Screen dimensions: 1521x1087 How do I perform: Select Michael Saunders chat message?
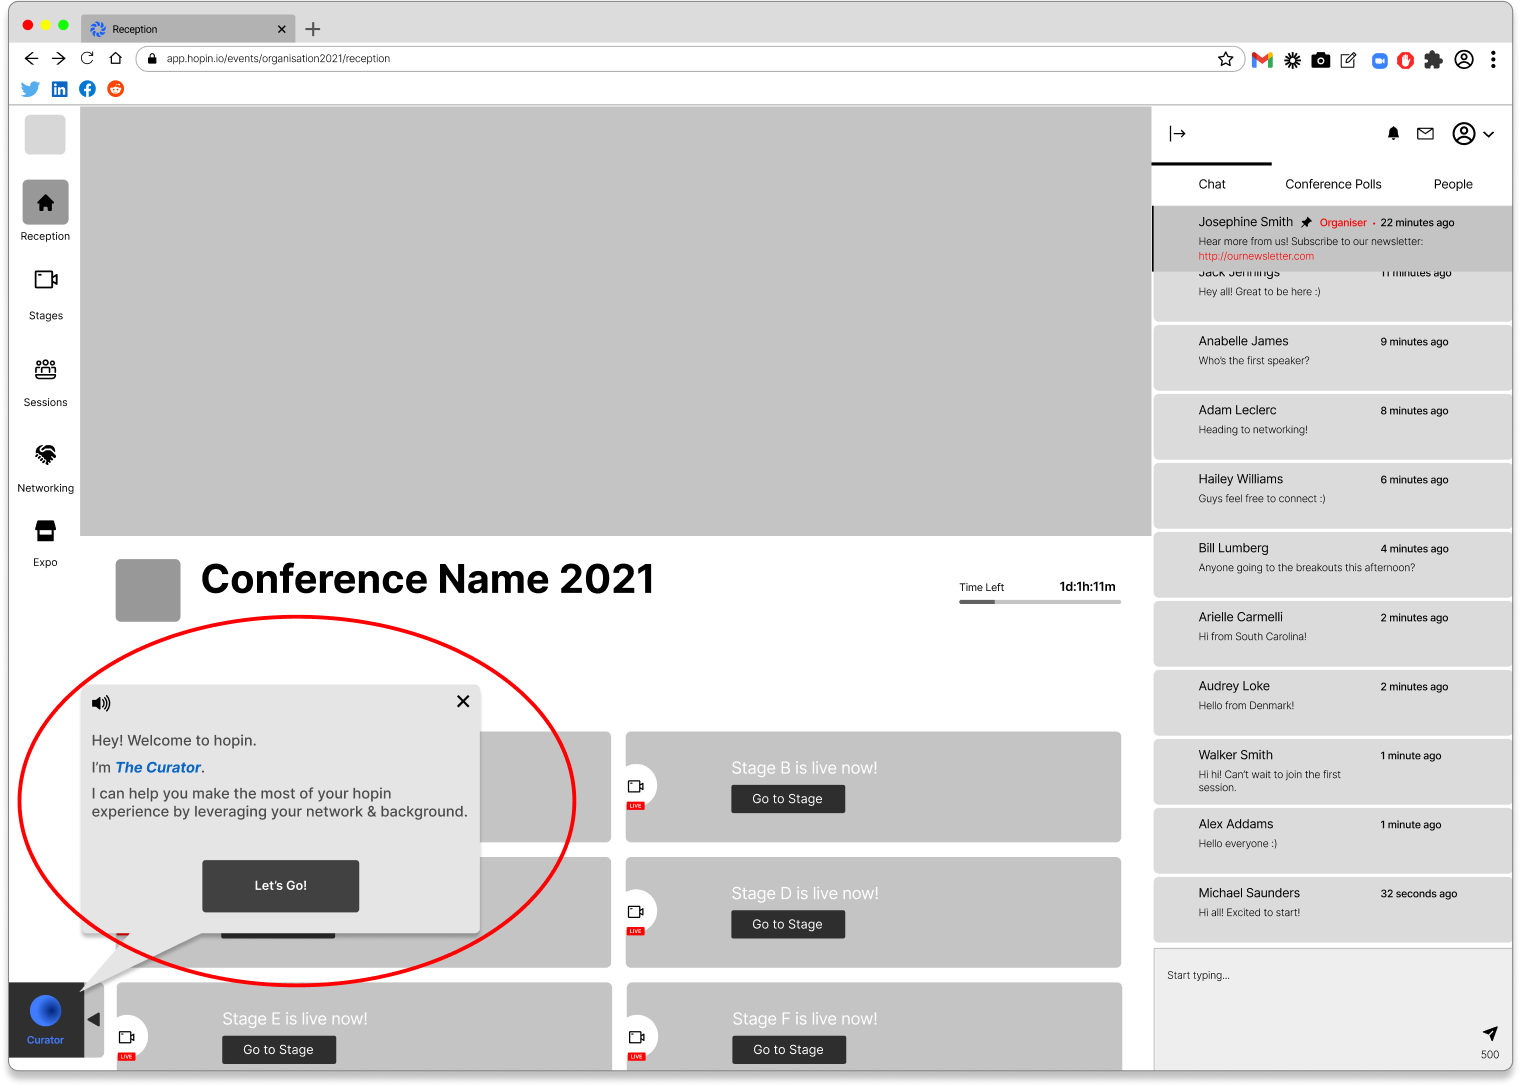coord(1333,909)
